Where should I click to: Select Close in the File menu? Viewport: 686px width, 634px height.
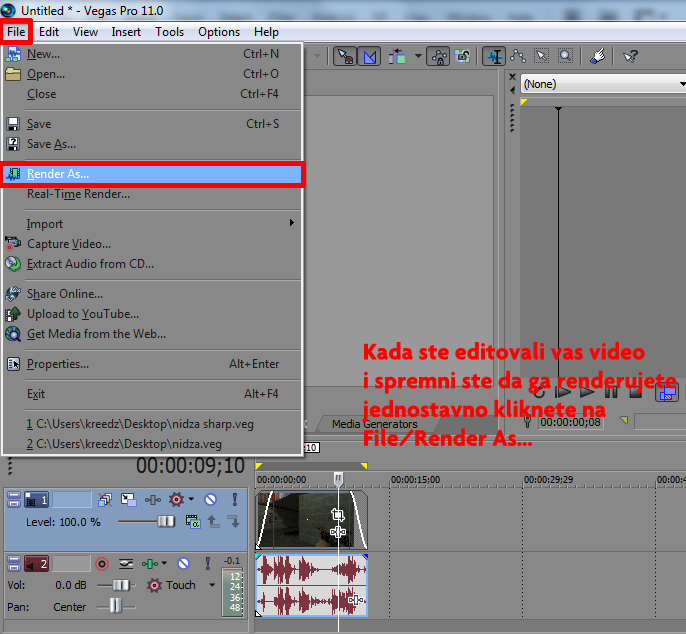[x=152, y=94]
